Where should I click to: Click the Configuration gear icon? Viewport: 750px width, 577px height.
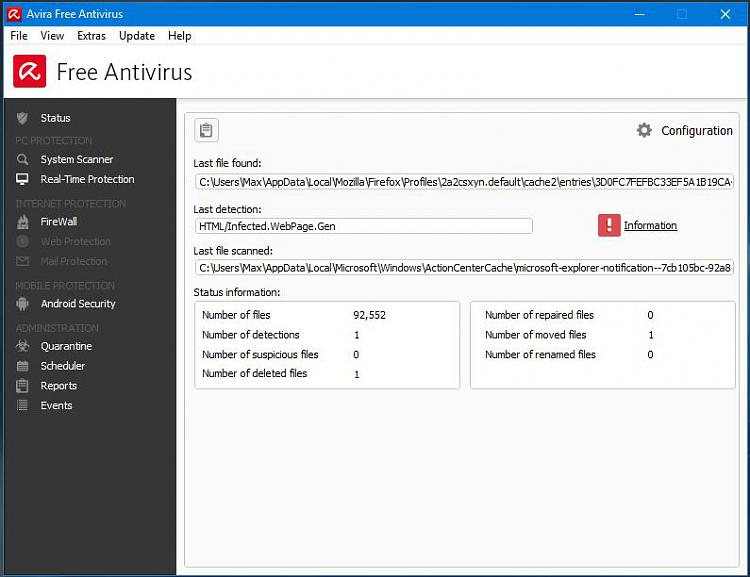click(644, 130)
